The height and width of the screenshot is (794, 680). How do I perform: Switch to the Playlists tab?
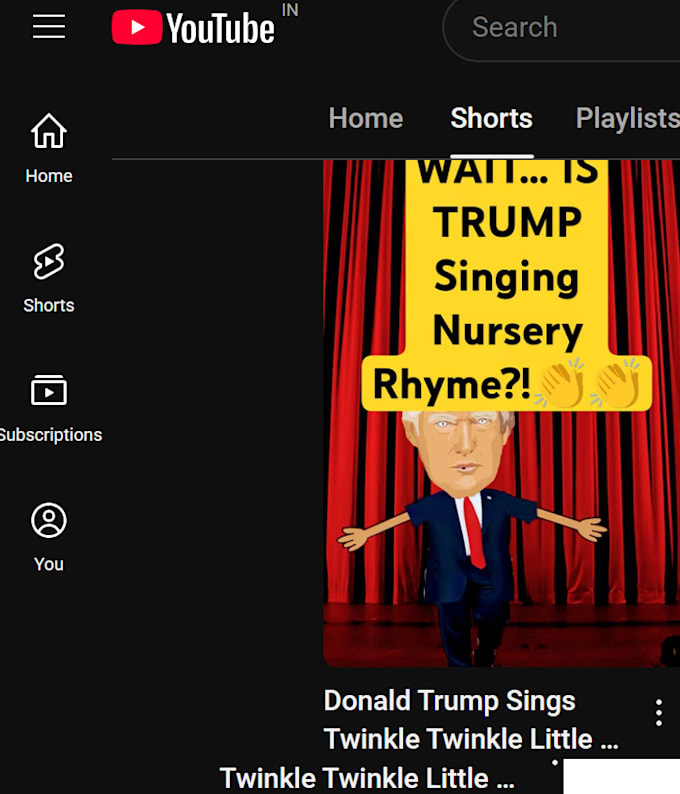tap(627, 118)
